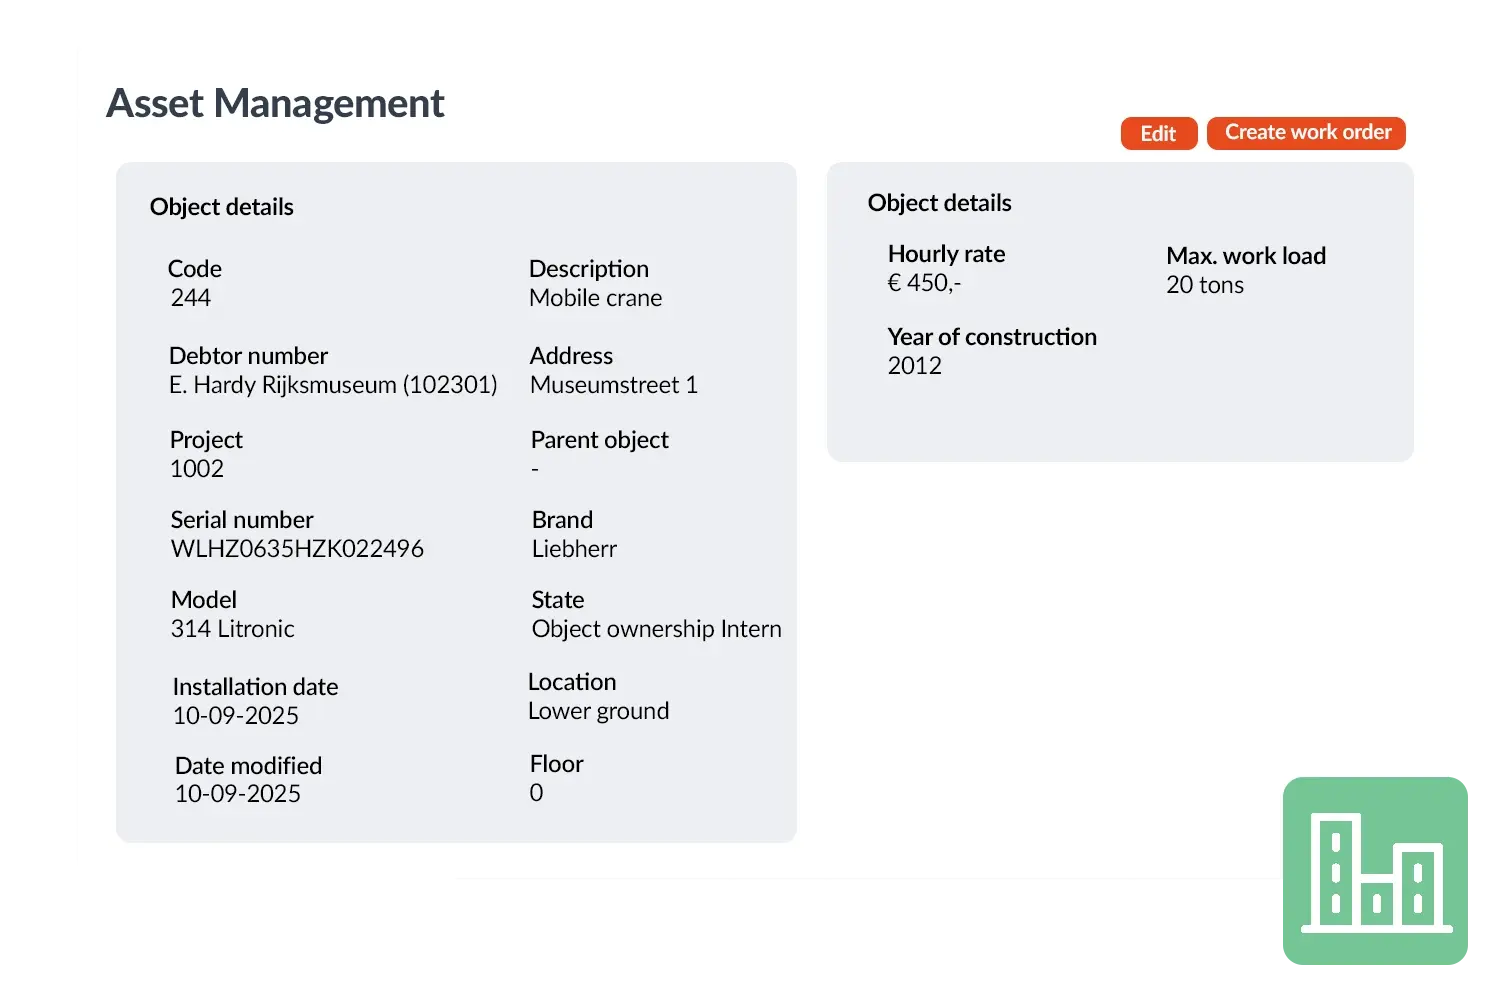Select serial number WLHZ0635HZK022496

(x=297, y=549)
